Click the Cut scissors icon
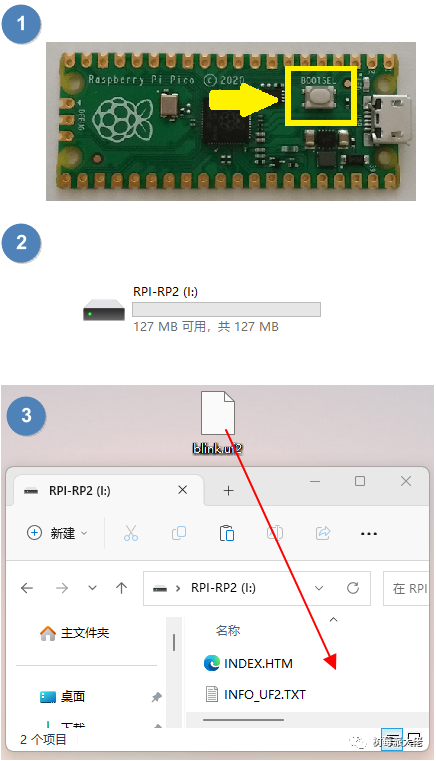 click(131, 533)
